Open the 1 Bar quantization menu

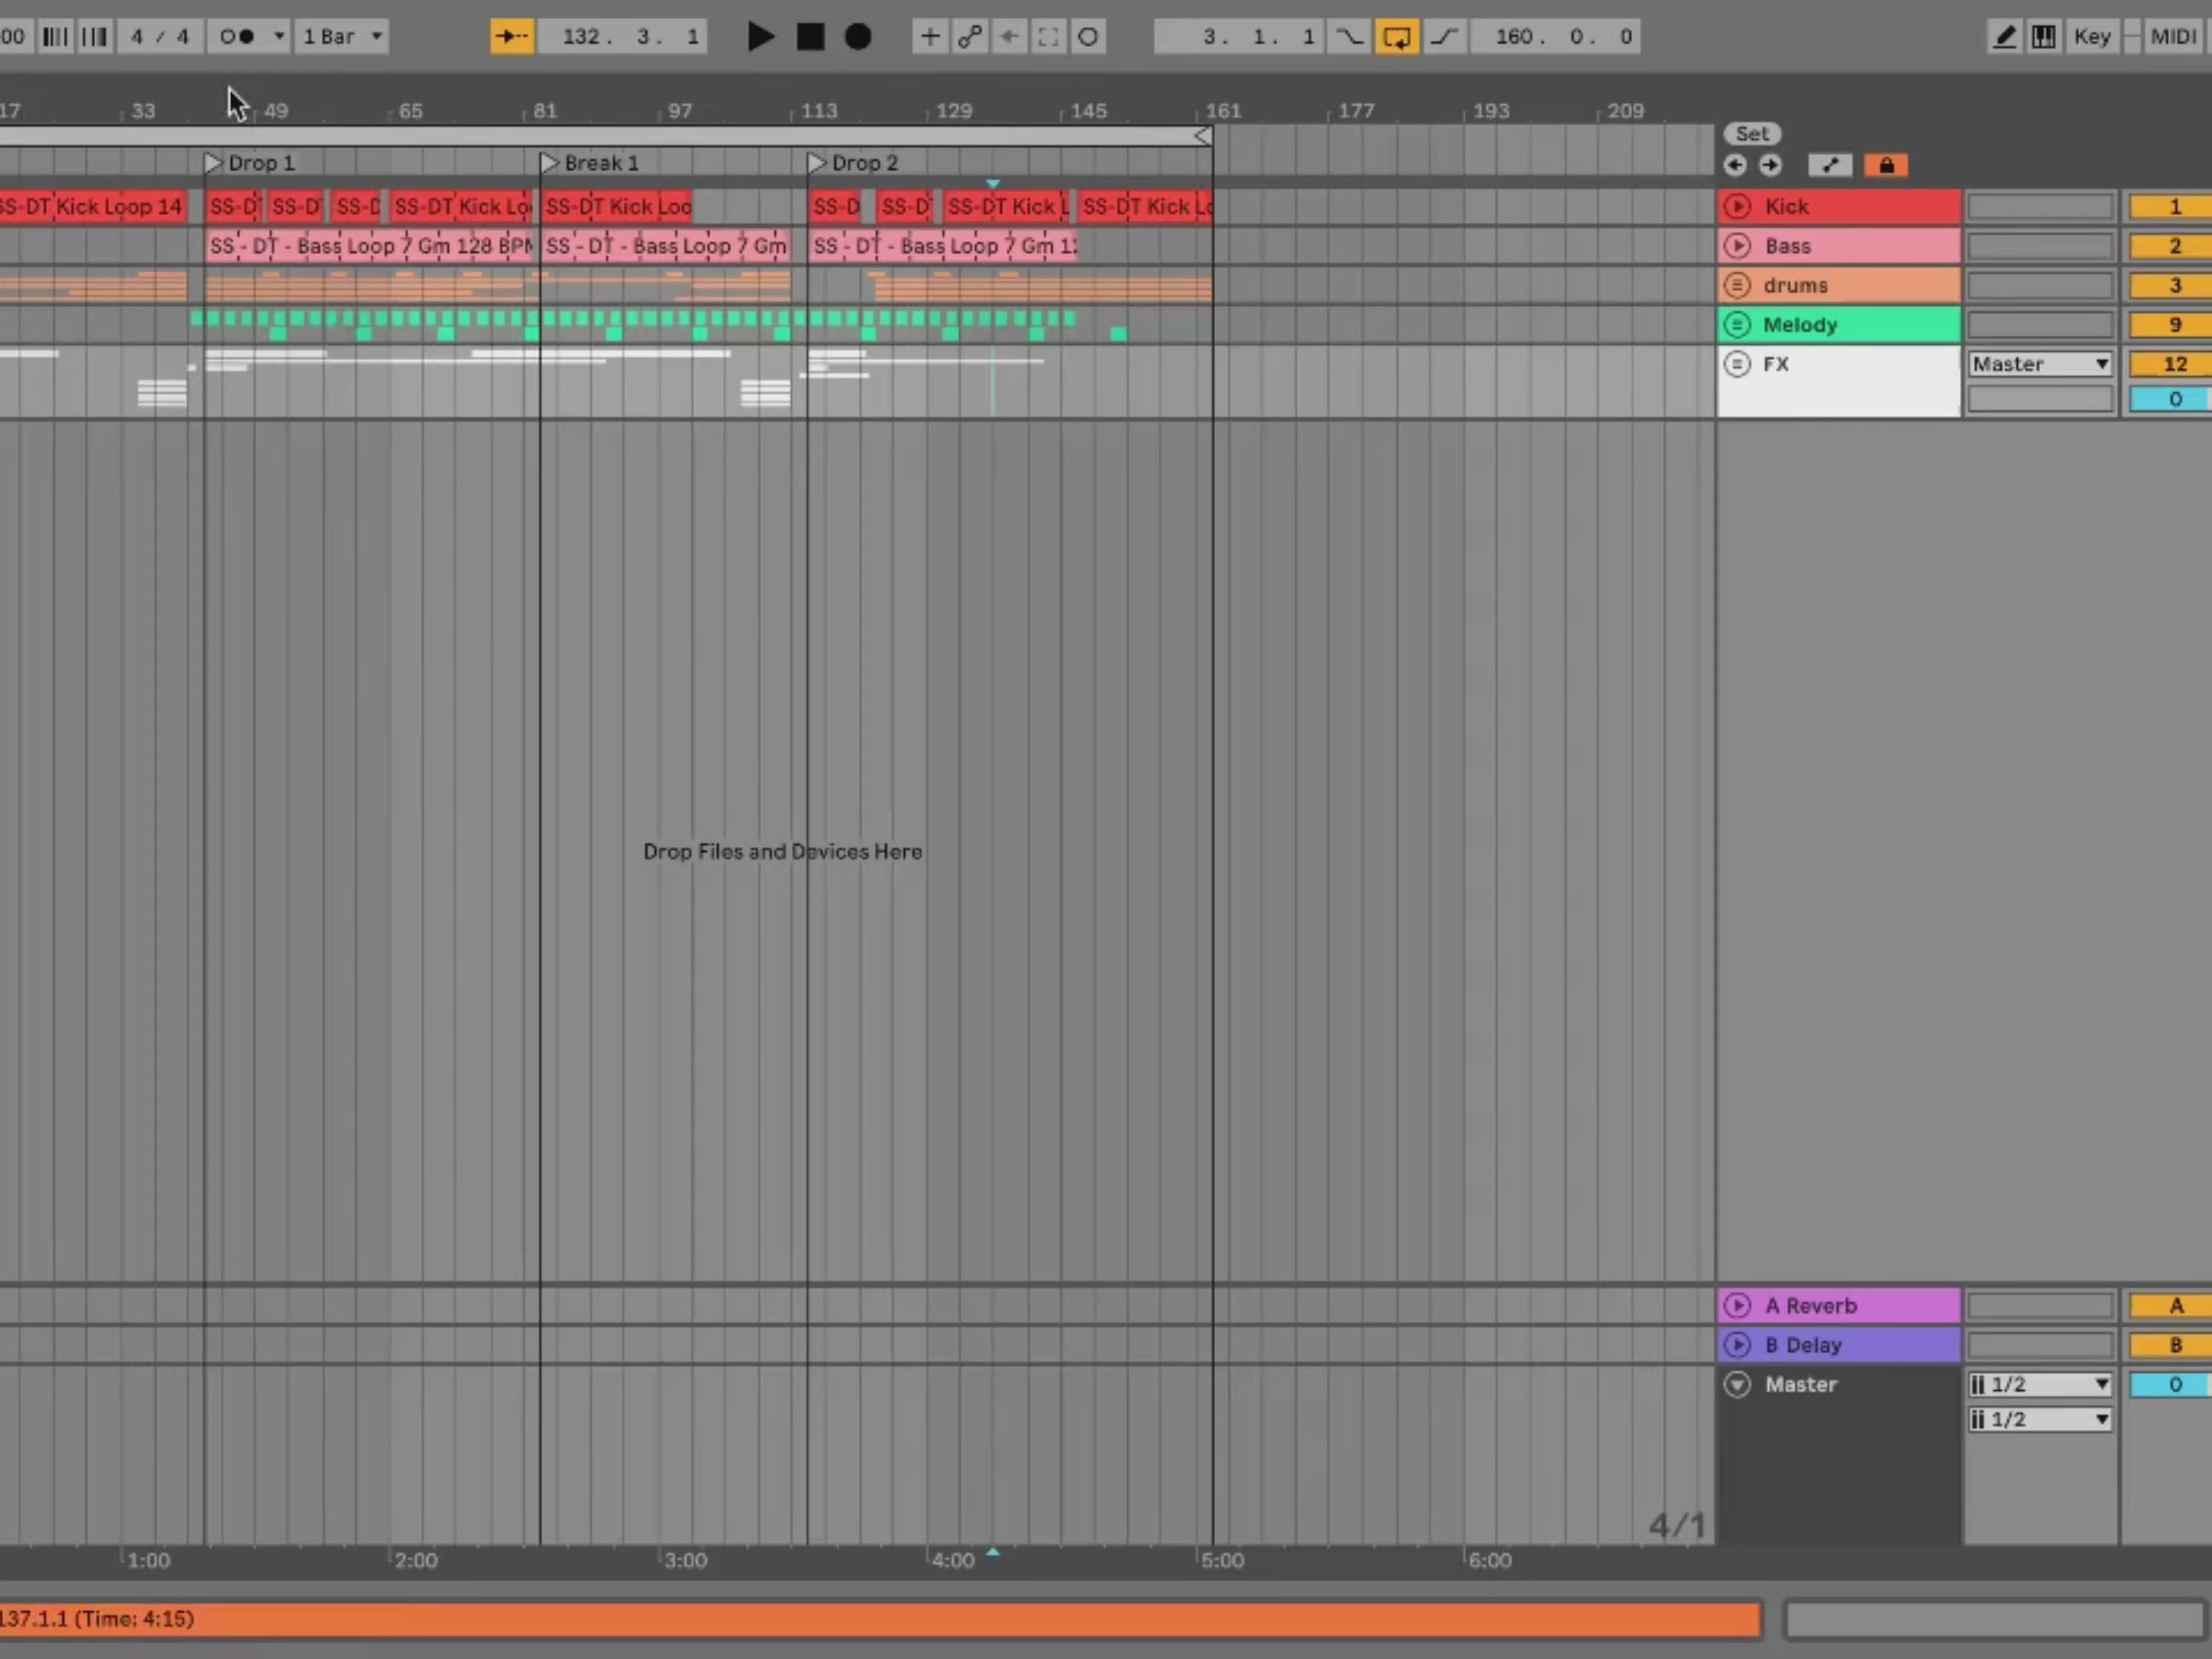pyautogui.click(x=342, y=37)
